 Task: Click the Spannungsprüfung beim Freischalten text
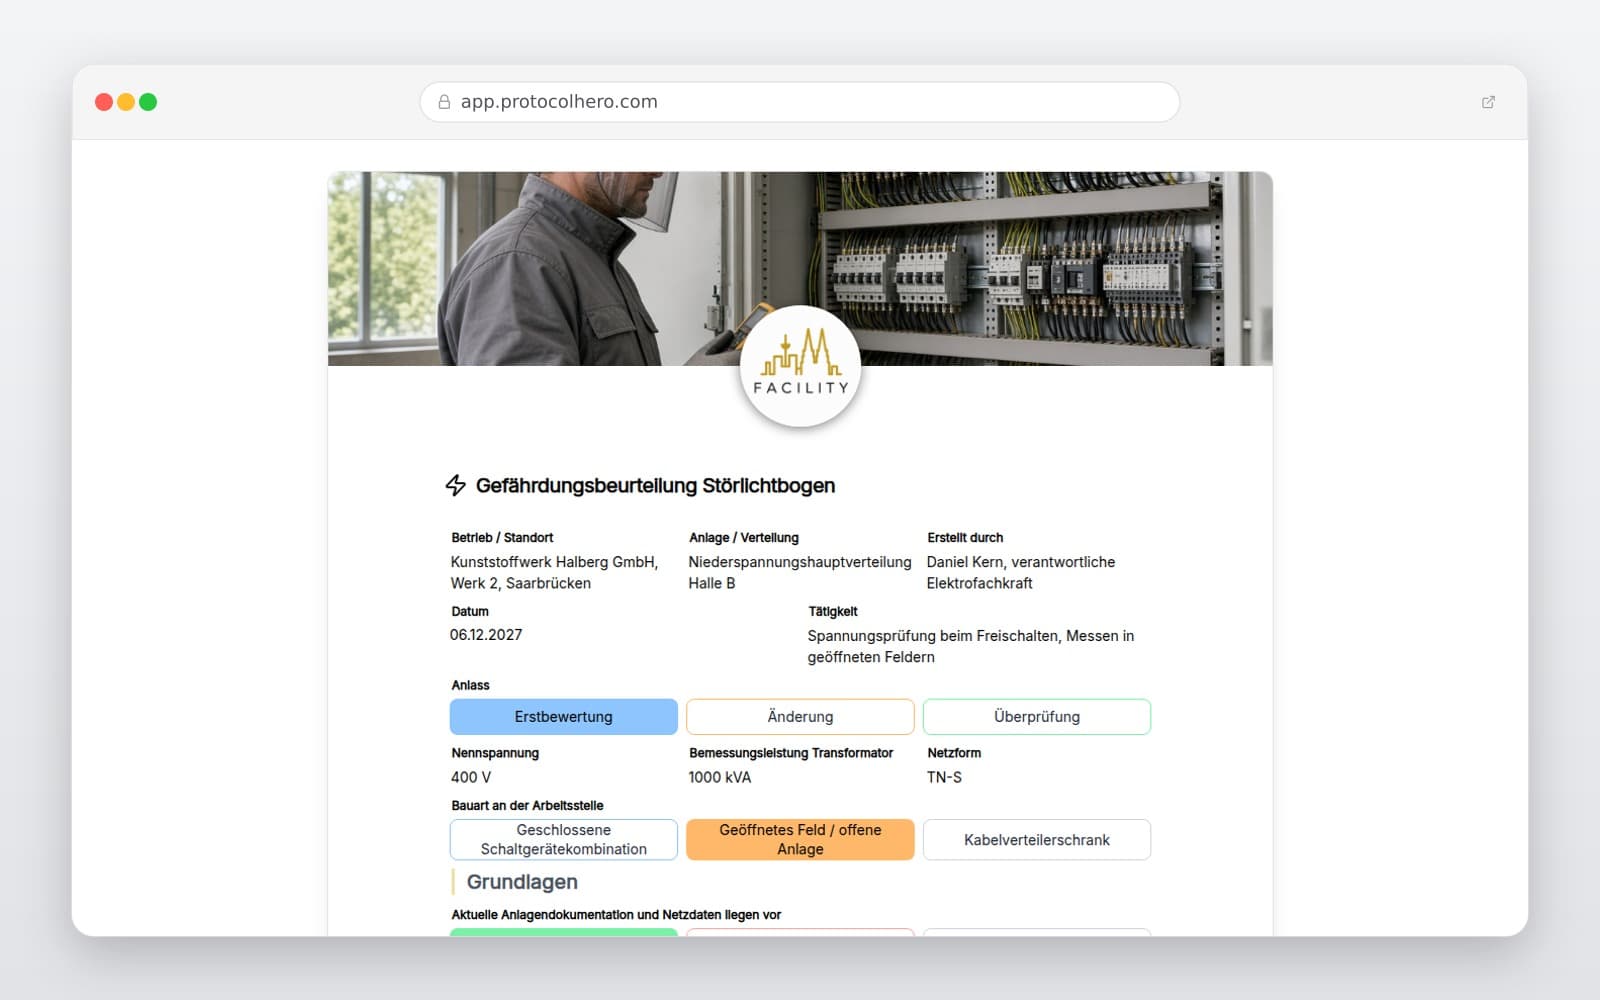point(971,646)
